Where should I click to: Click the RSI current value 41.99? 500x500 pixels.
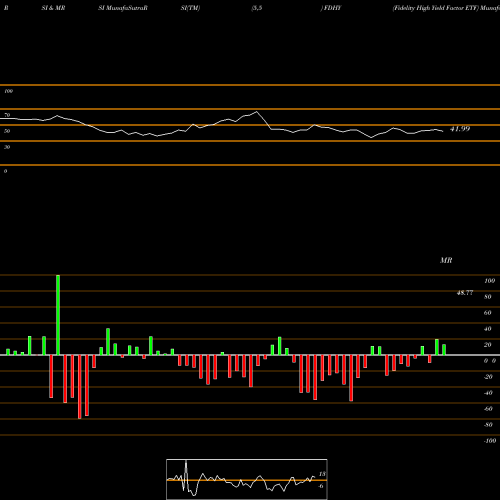(460, 129)
